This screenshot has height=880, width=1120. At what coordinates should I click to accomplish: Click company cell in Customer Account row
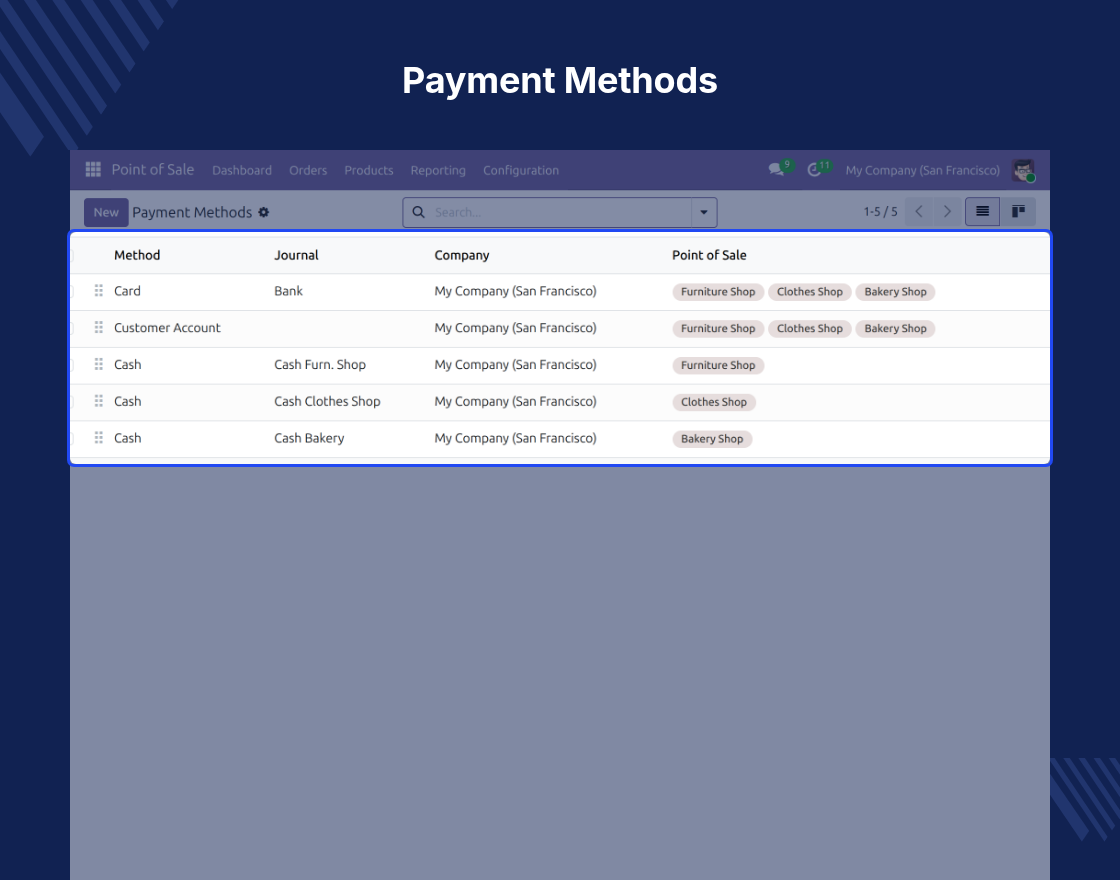pos(515,327)
